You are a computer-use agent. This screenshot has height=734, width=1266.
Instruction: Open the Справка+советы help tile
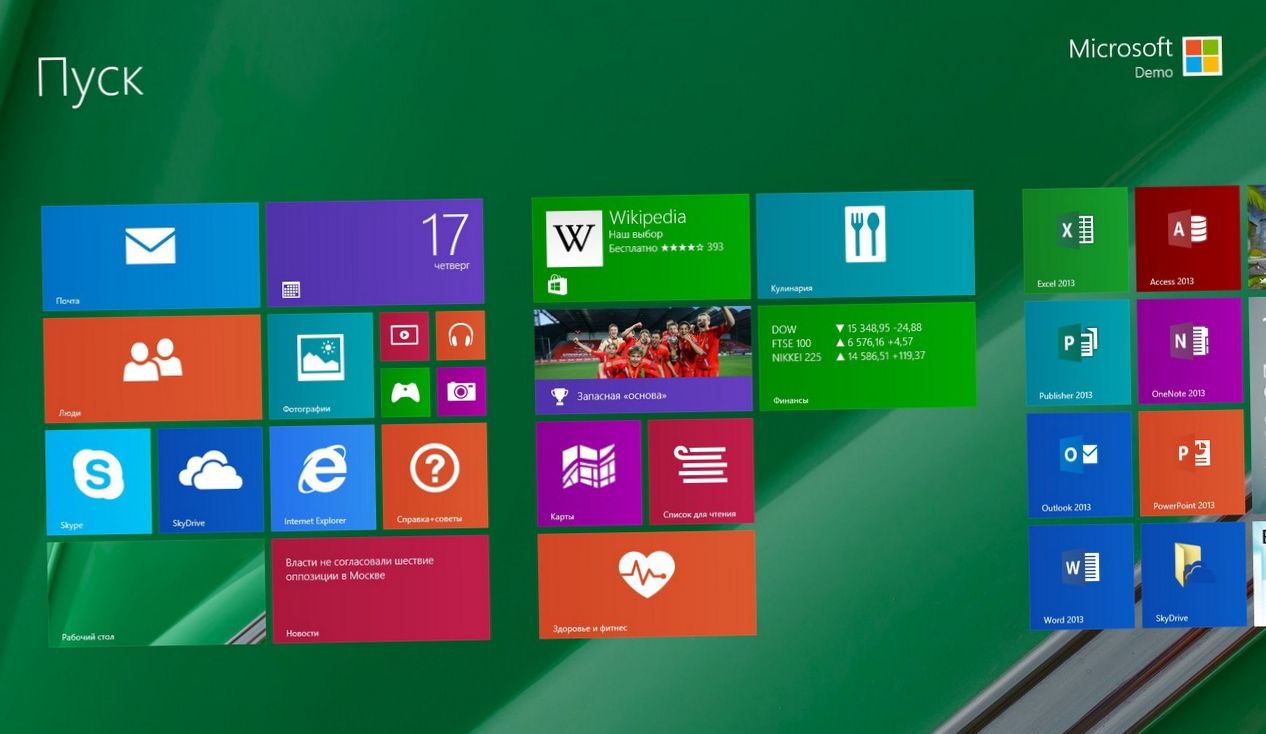click(x=434, y=475)
